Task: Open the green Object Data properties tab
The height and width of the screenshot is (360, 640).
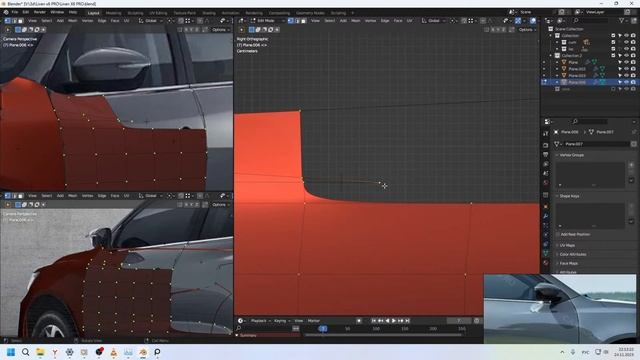Action: (x=546, y=253)
